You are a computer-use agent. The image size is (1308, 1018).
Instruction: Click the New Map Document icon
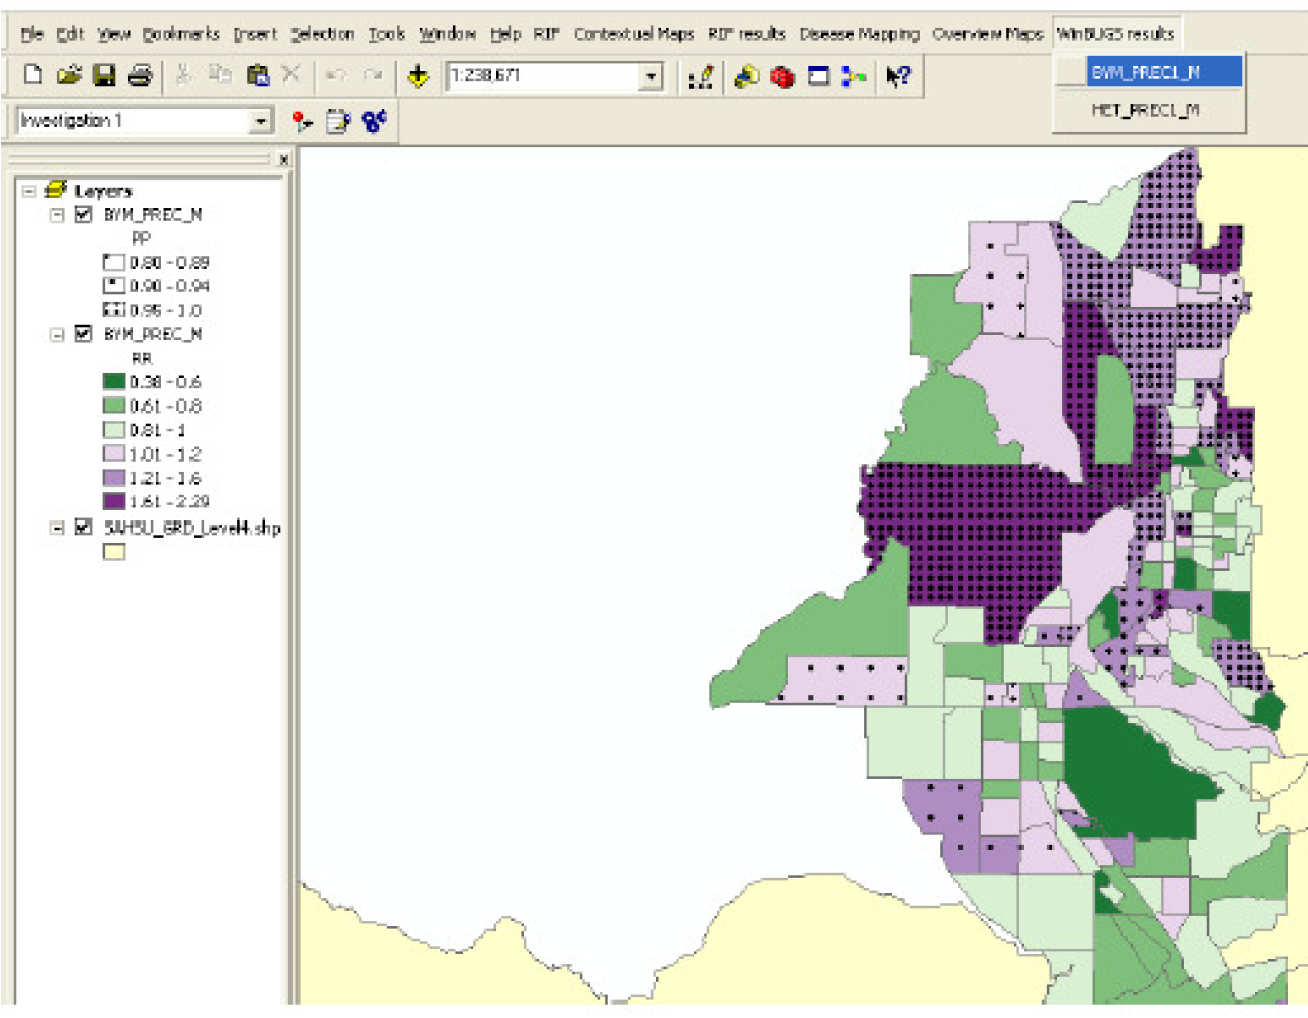32,75
